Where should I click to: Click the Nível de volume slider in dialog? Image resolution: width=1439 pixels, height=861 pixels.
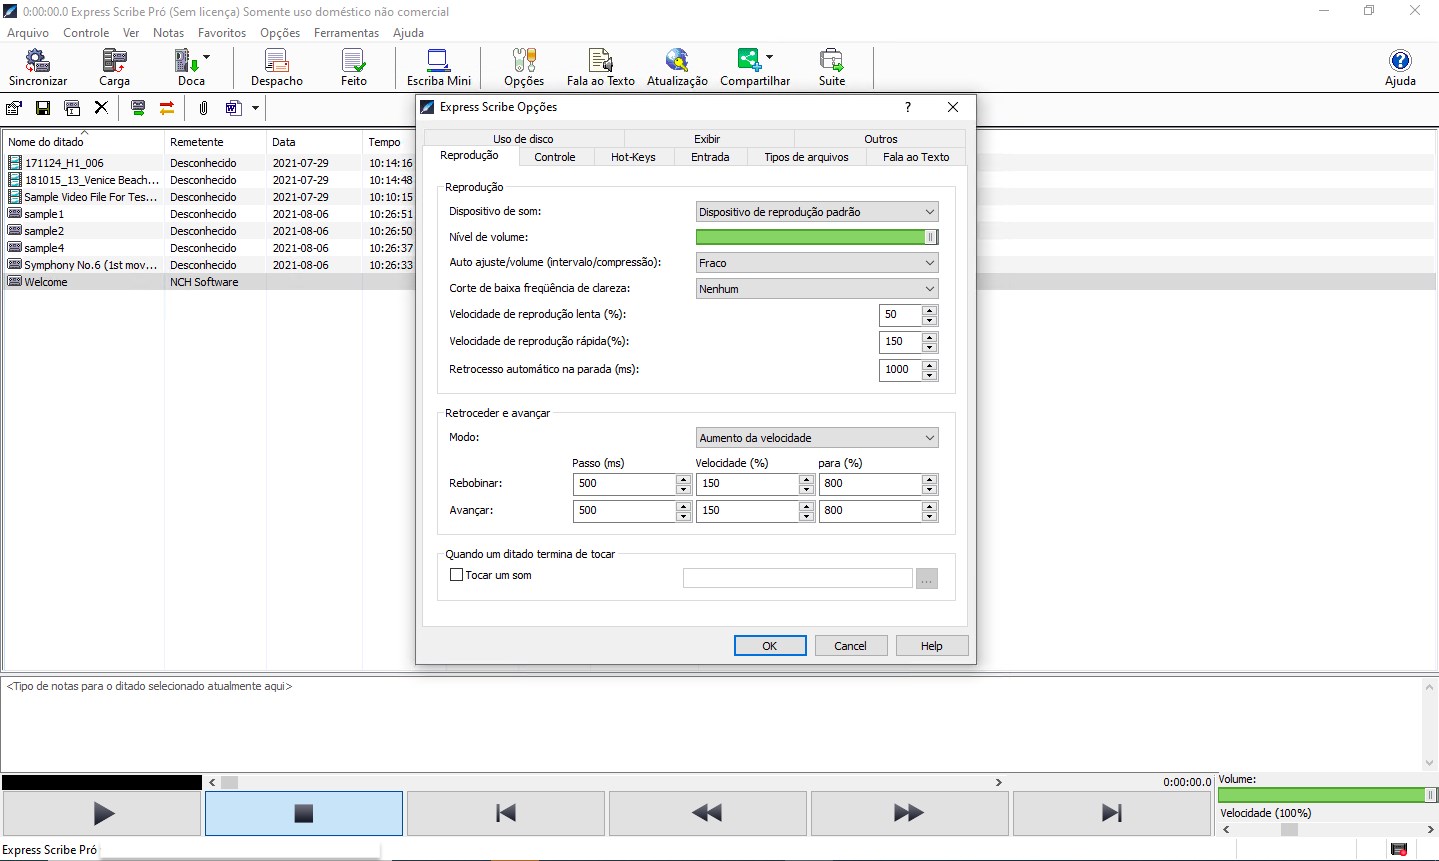pyautogui.click(x=817, y=237)
